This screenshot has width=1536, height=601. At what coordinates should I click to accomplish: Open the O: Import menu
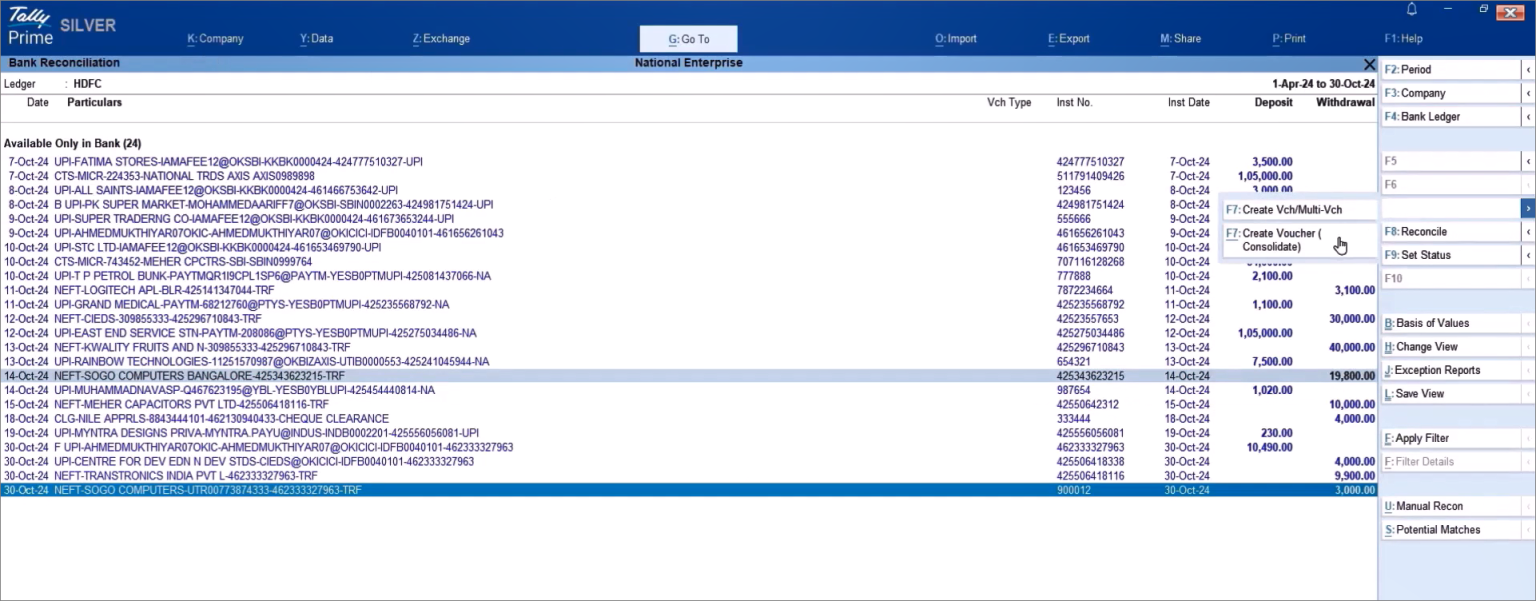[955, 38]
